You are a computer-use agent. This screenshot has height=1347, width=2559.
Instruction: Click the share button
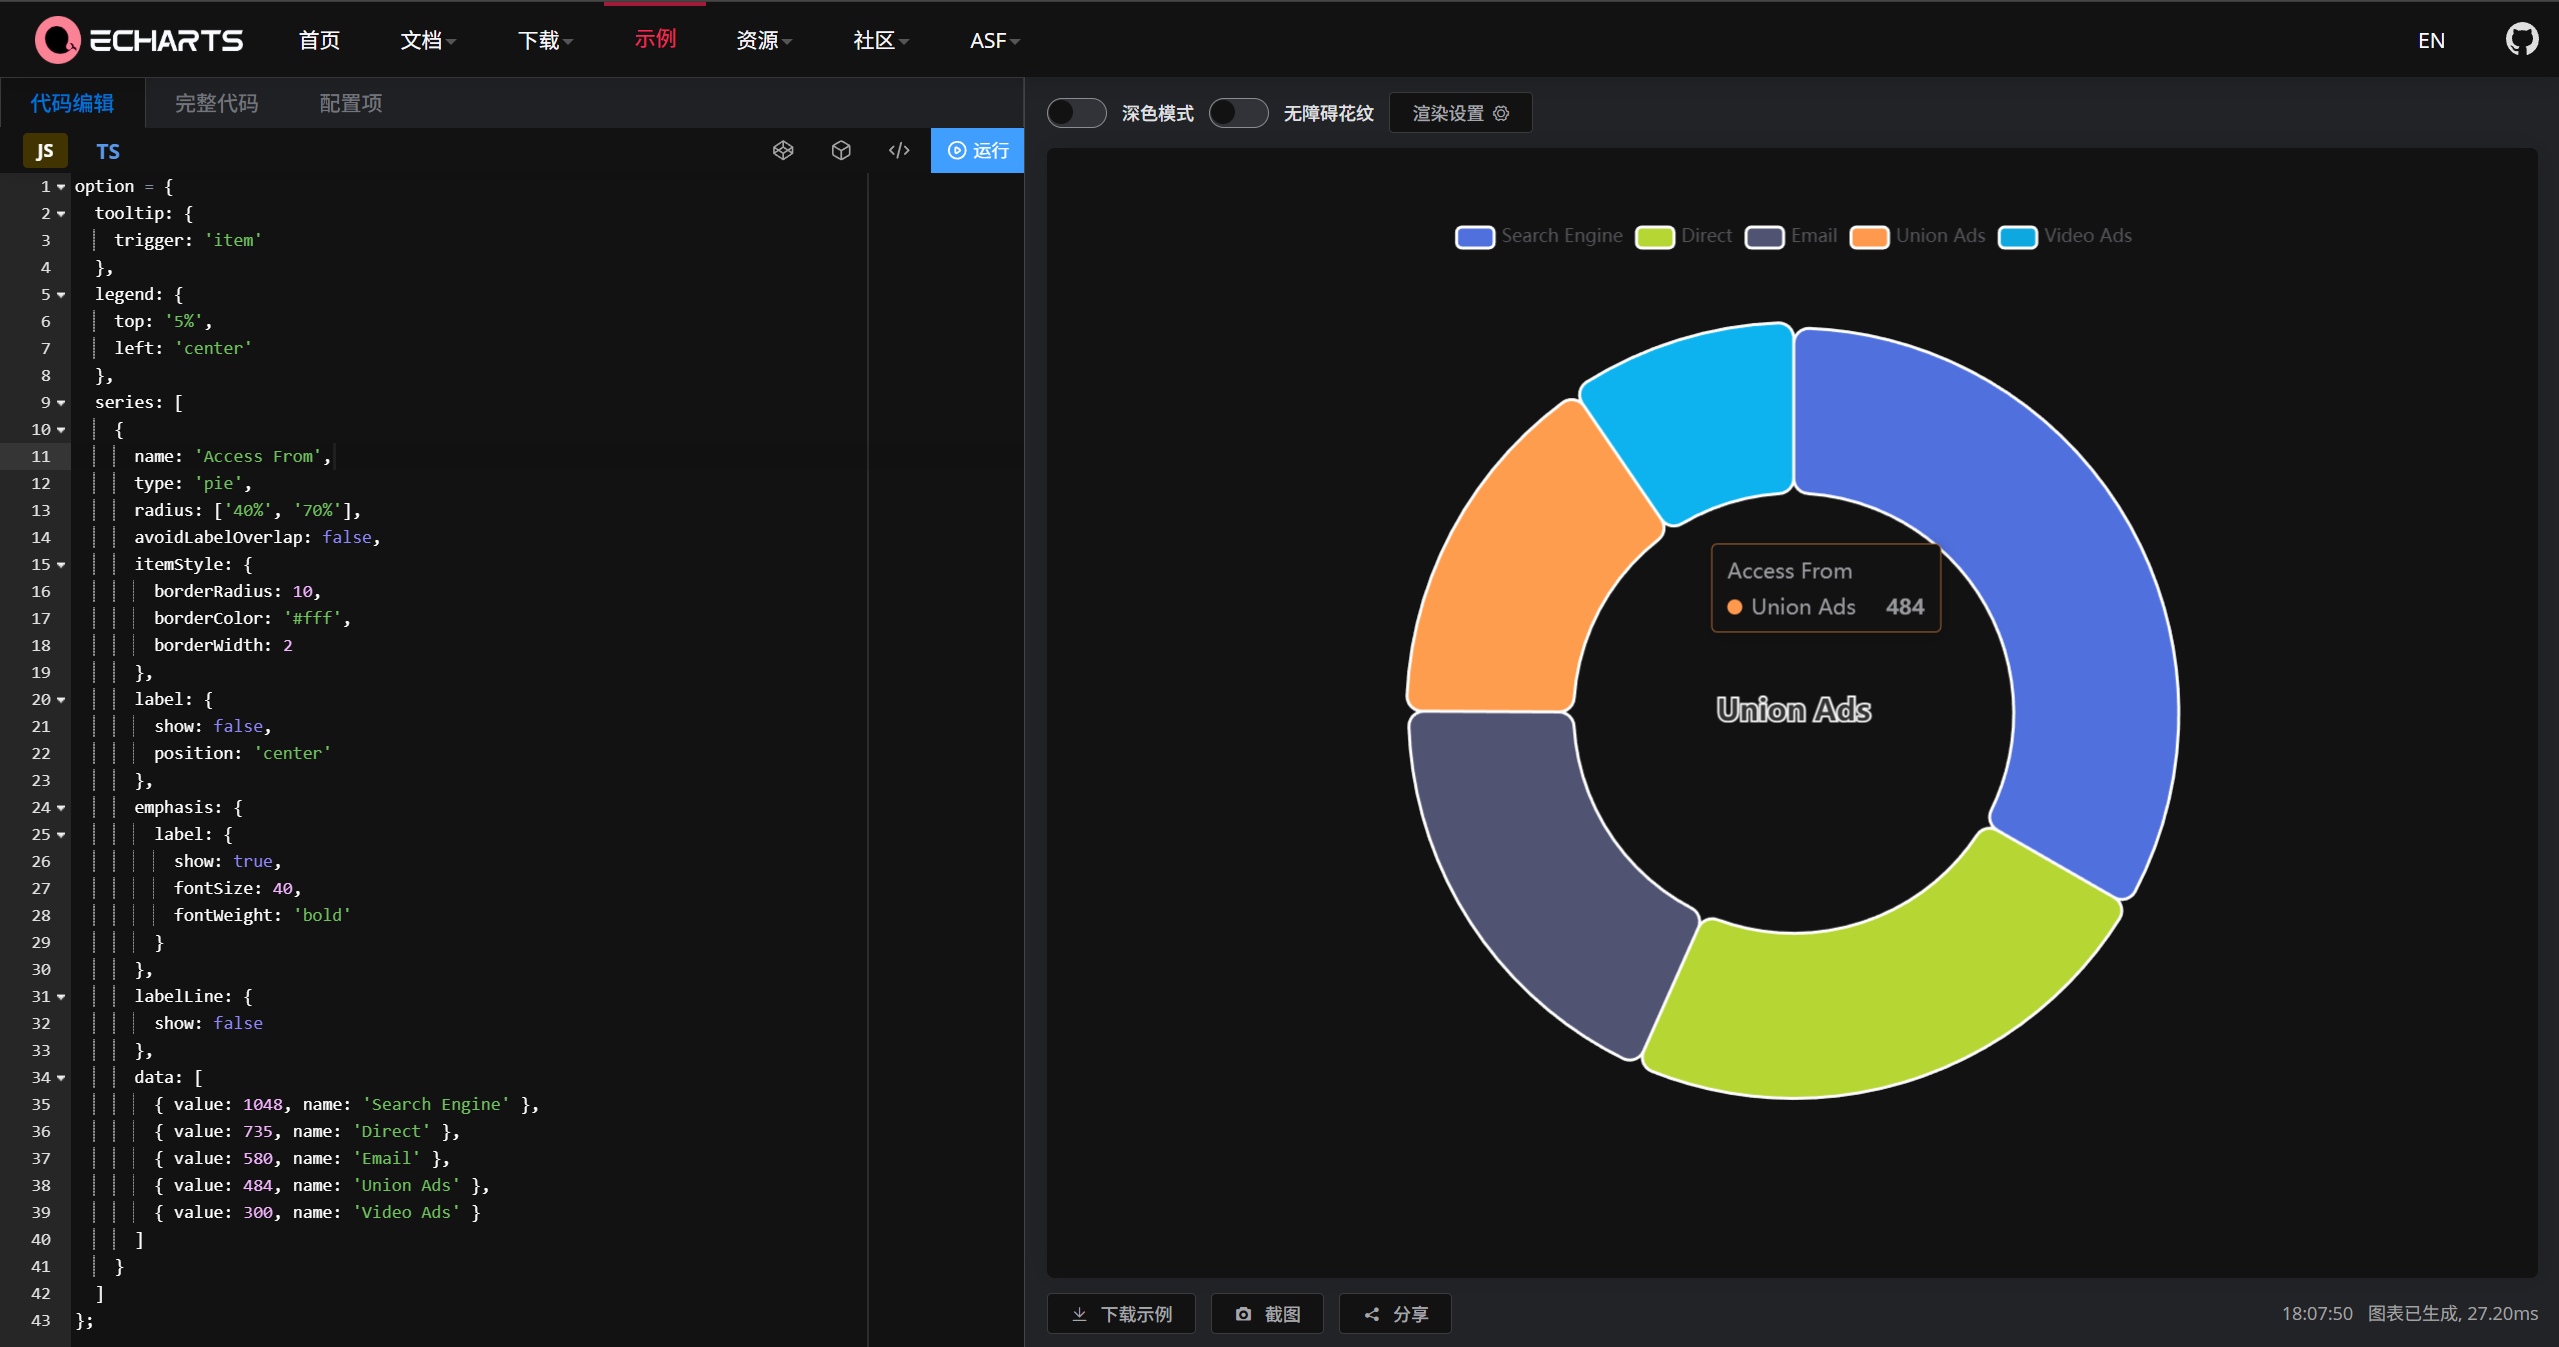[x=1395, y=1313]
